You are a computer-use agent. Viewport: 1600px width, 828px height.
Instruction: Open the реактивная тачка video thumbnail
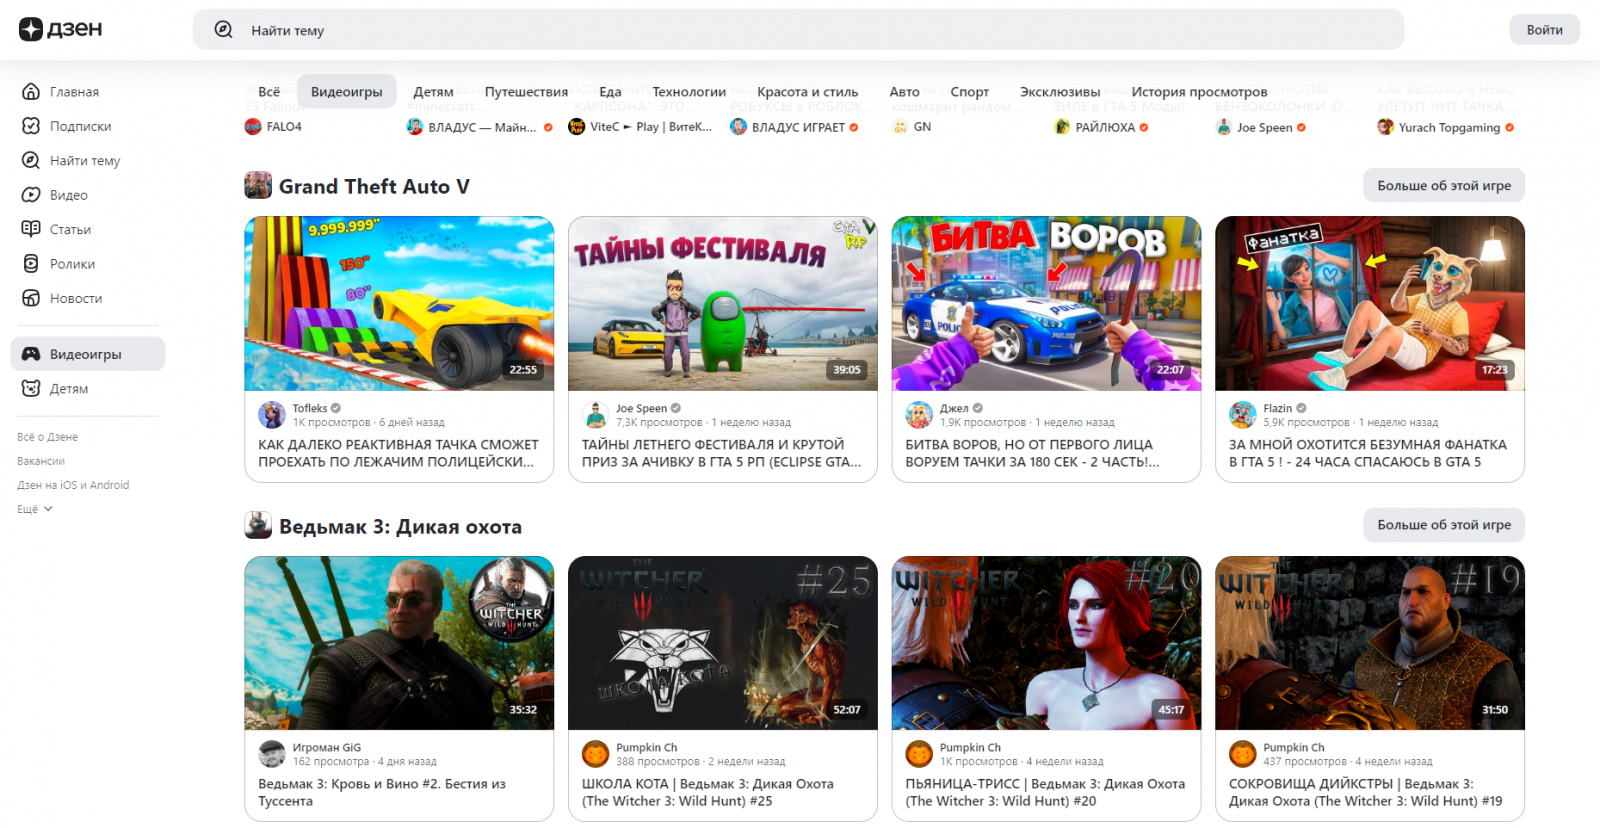[x=399, y=304]
